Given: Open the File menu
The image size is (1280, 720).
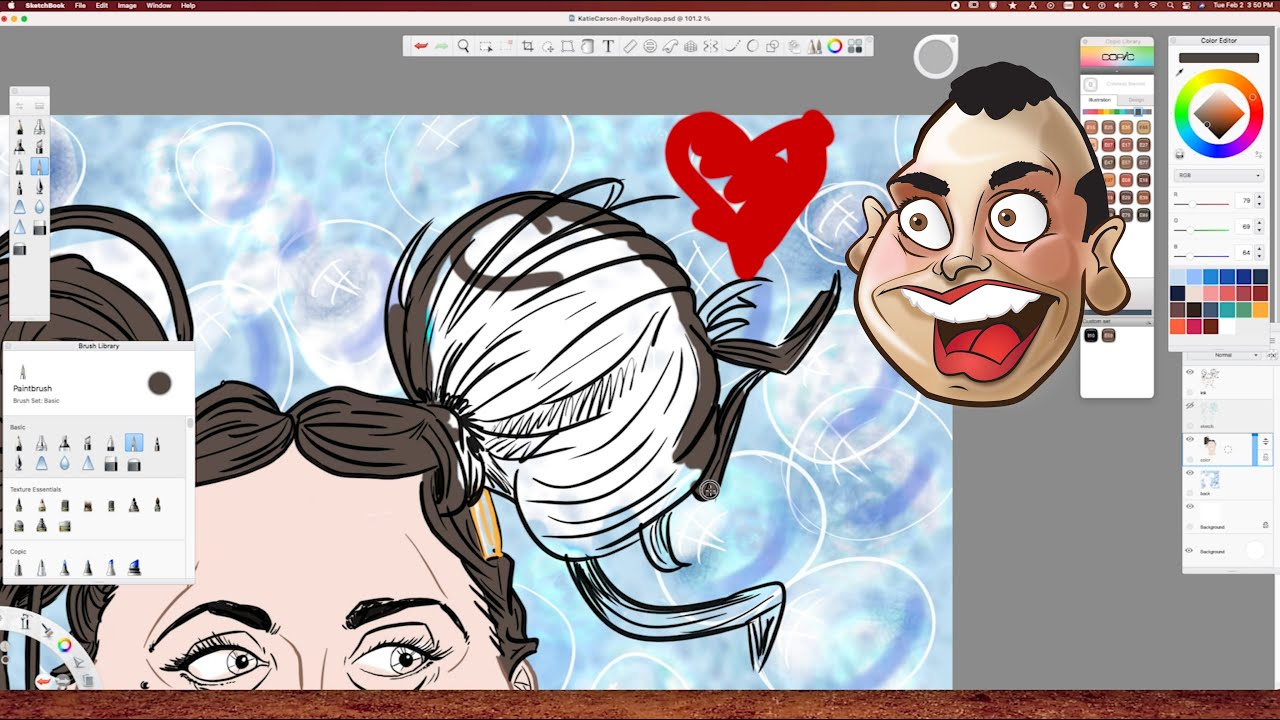Looking at the screenshot, I should (80, 5).
